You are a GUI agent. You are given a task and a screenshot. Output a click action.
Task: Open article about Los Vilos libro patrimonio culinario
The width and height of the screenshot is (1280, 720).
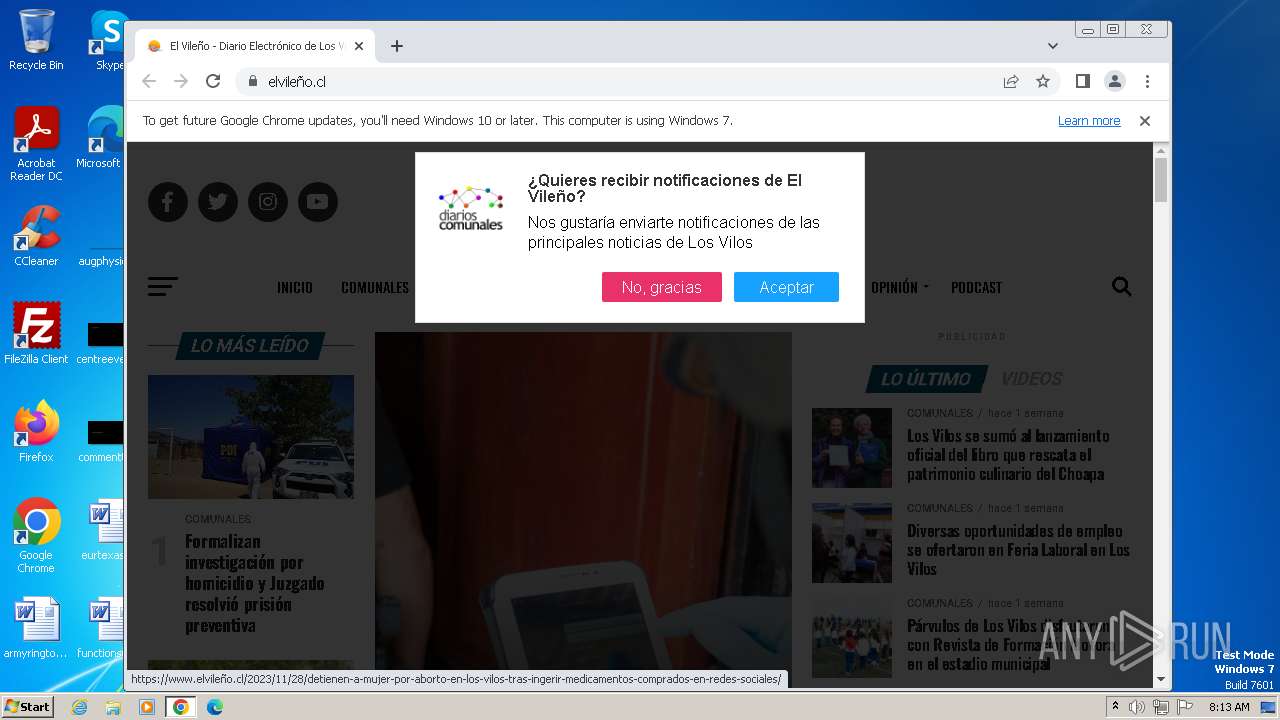pos(1008,455)
